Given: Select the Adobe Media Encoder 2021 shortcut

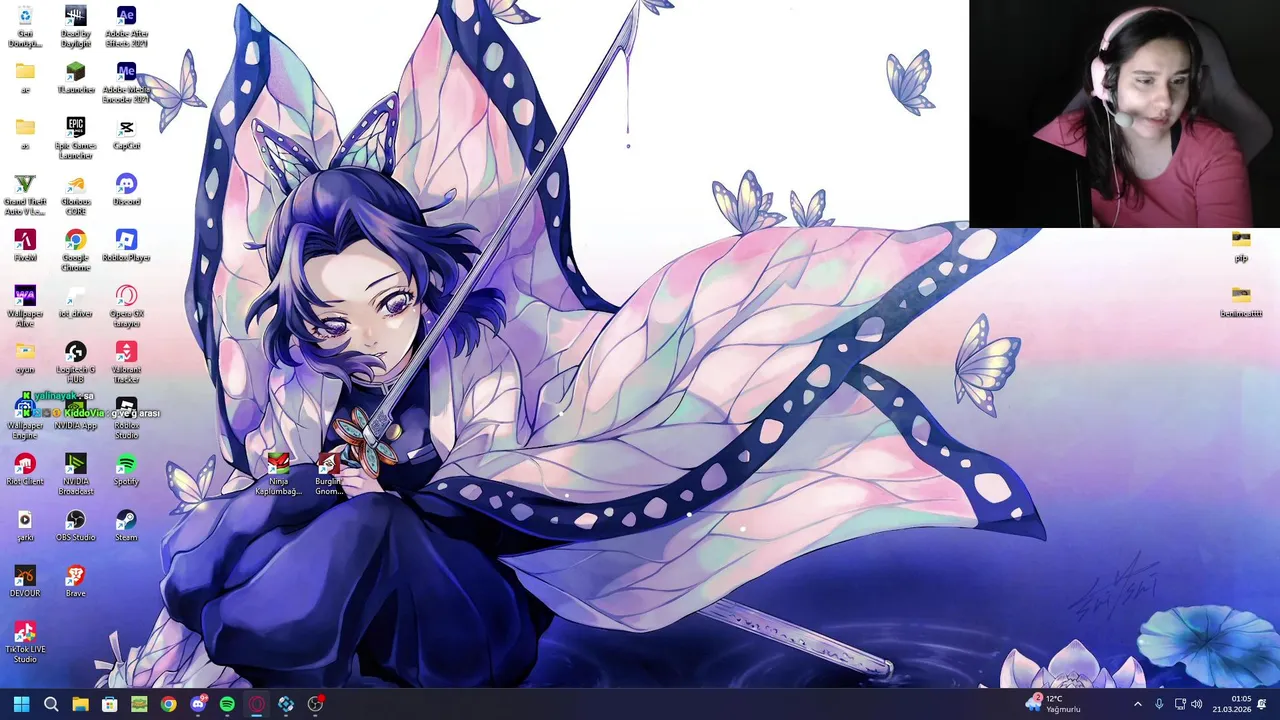Looking at the screenshot, I should point(126,83).
